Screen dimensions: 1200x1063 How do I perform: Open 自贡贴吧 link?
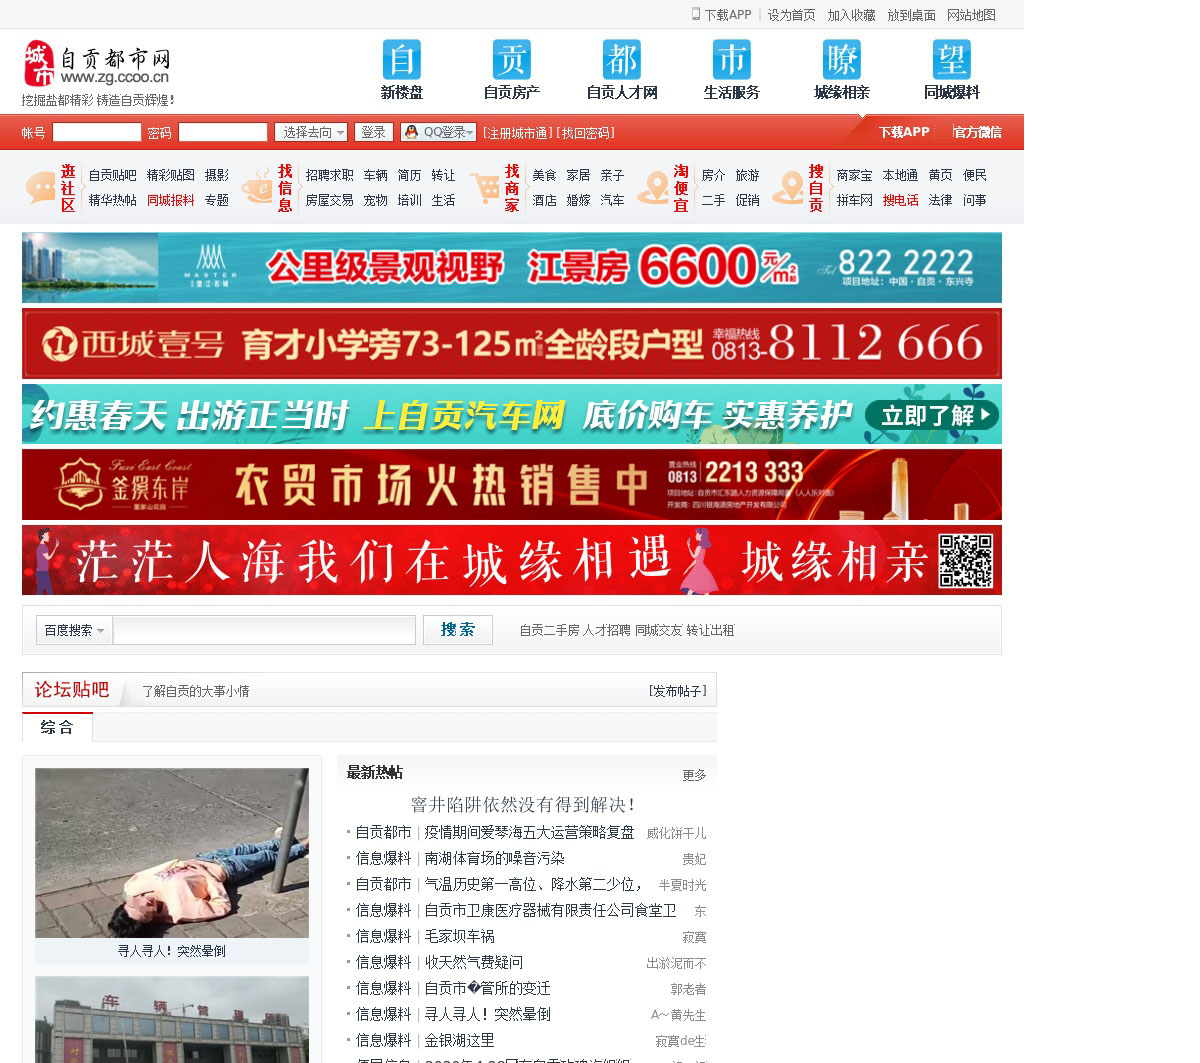coord(112,175)
